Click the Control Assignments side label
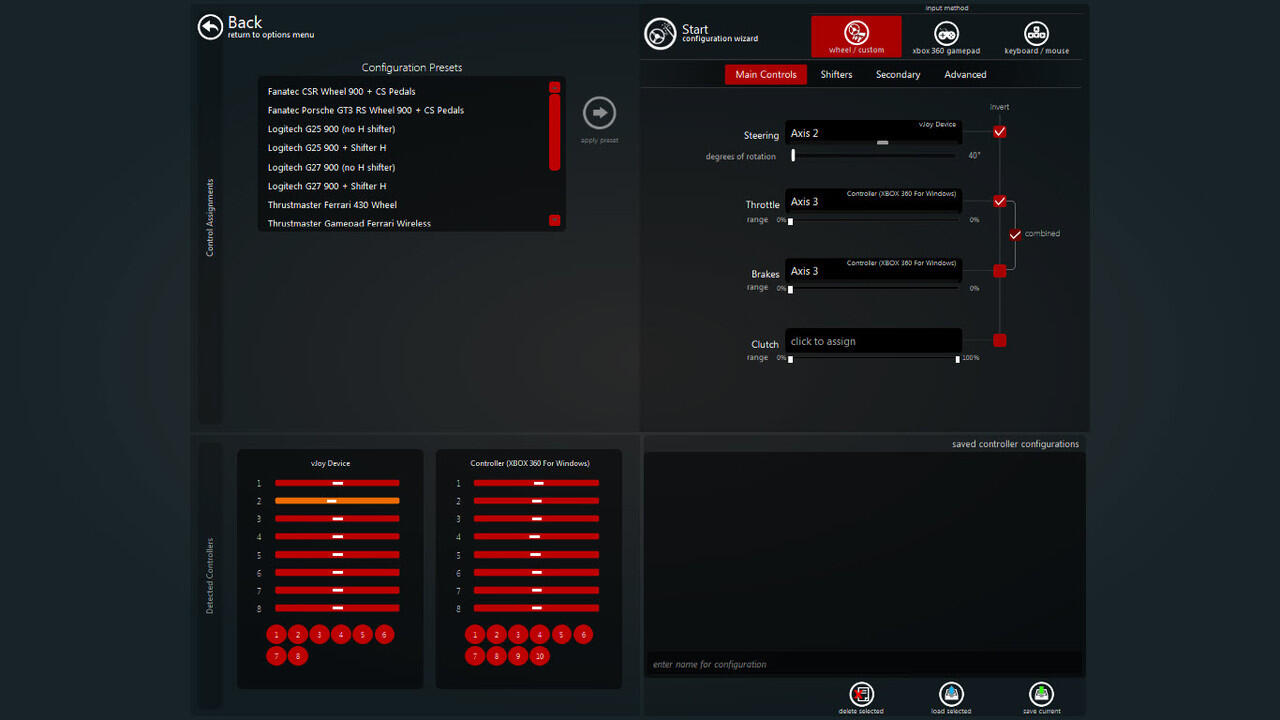This screenshot has width=1280, height=720. click(210, 218)
